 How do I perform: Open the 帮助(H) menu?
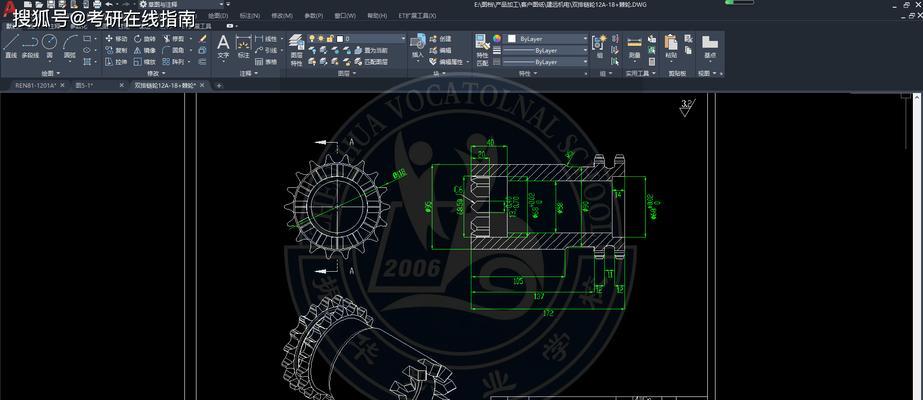(377, 16)
